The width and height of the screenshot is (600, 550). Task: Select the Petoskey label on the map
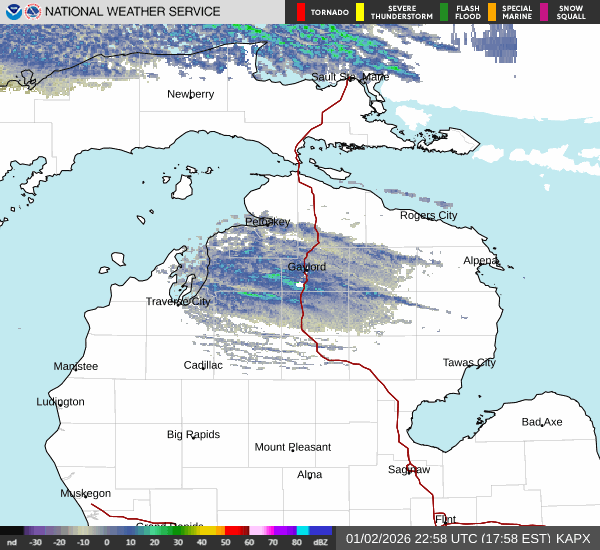click(268, 221)
